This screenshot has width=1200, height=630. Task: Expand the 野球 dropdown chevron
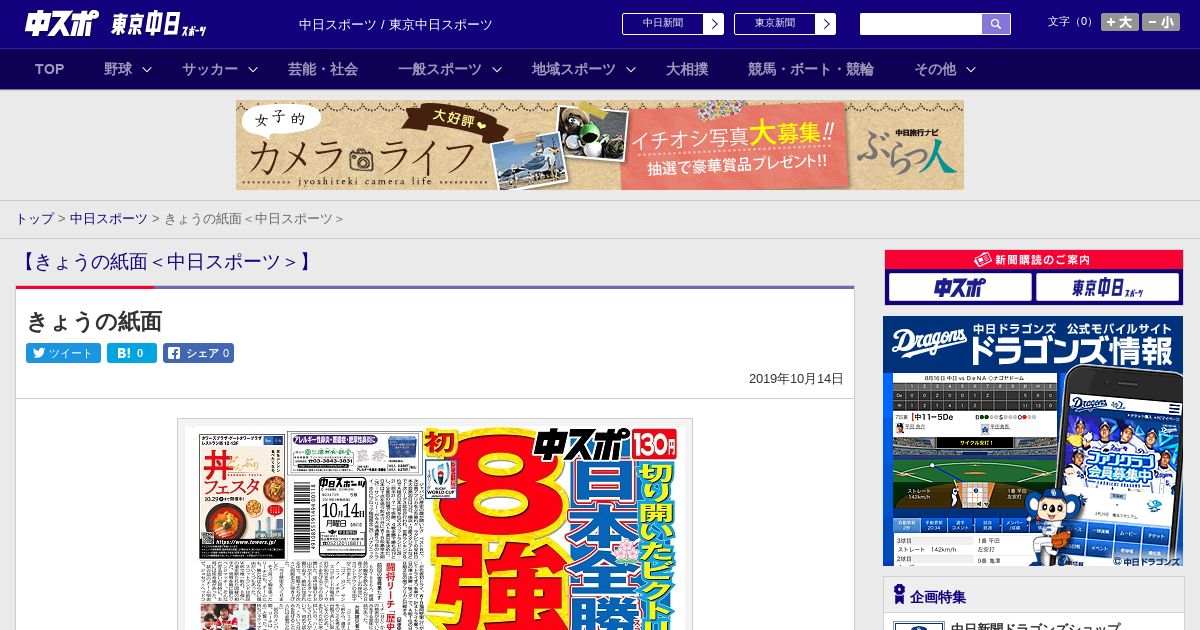147,69
